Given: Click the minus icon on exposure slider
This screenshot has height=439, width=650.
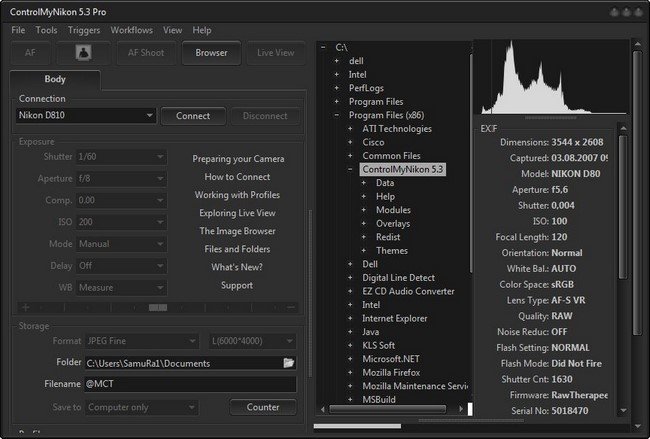Looking at the screenshot, I should tap(291, 308).
